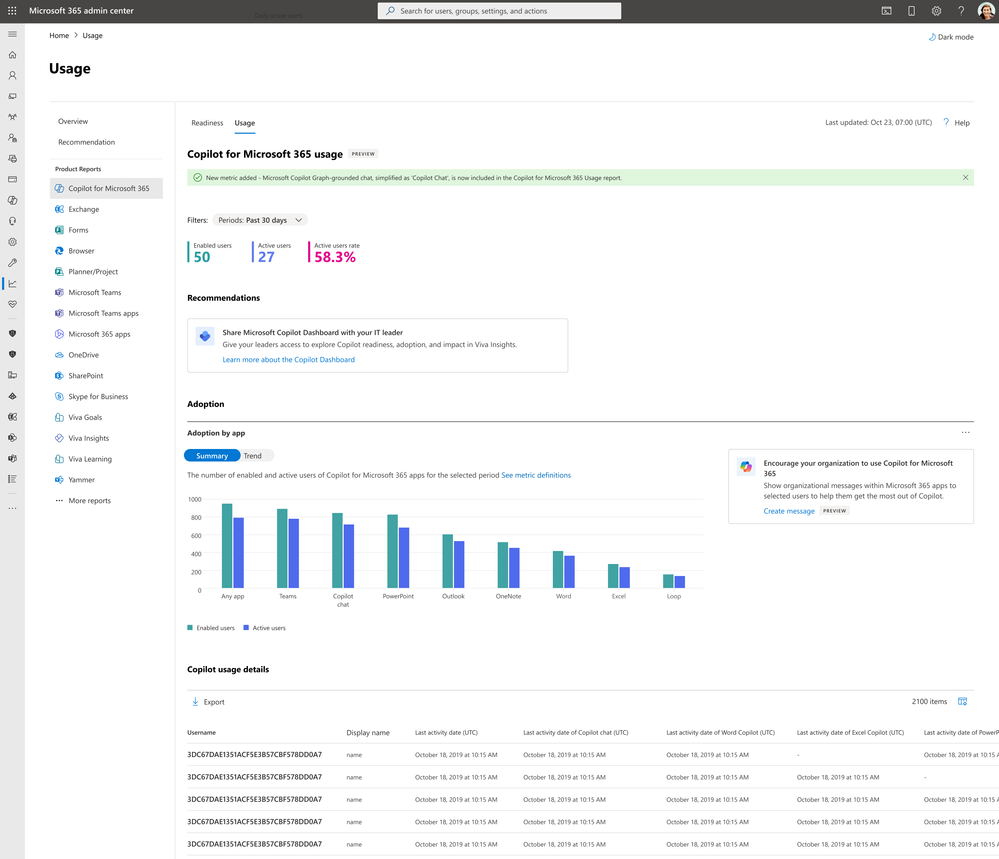Click Enabled users legend color swatch

(x=190, y=628)
